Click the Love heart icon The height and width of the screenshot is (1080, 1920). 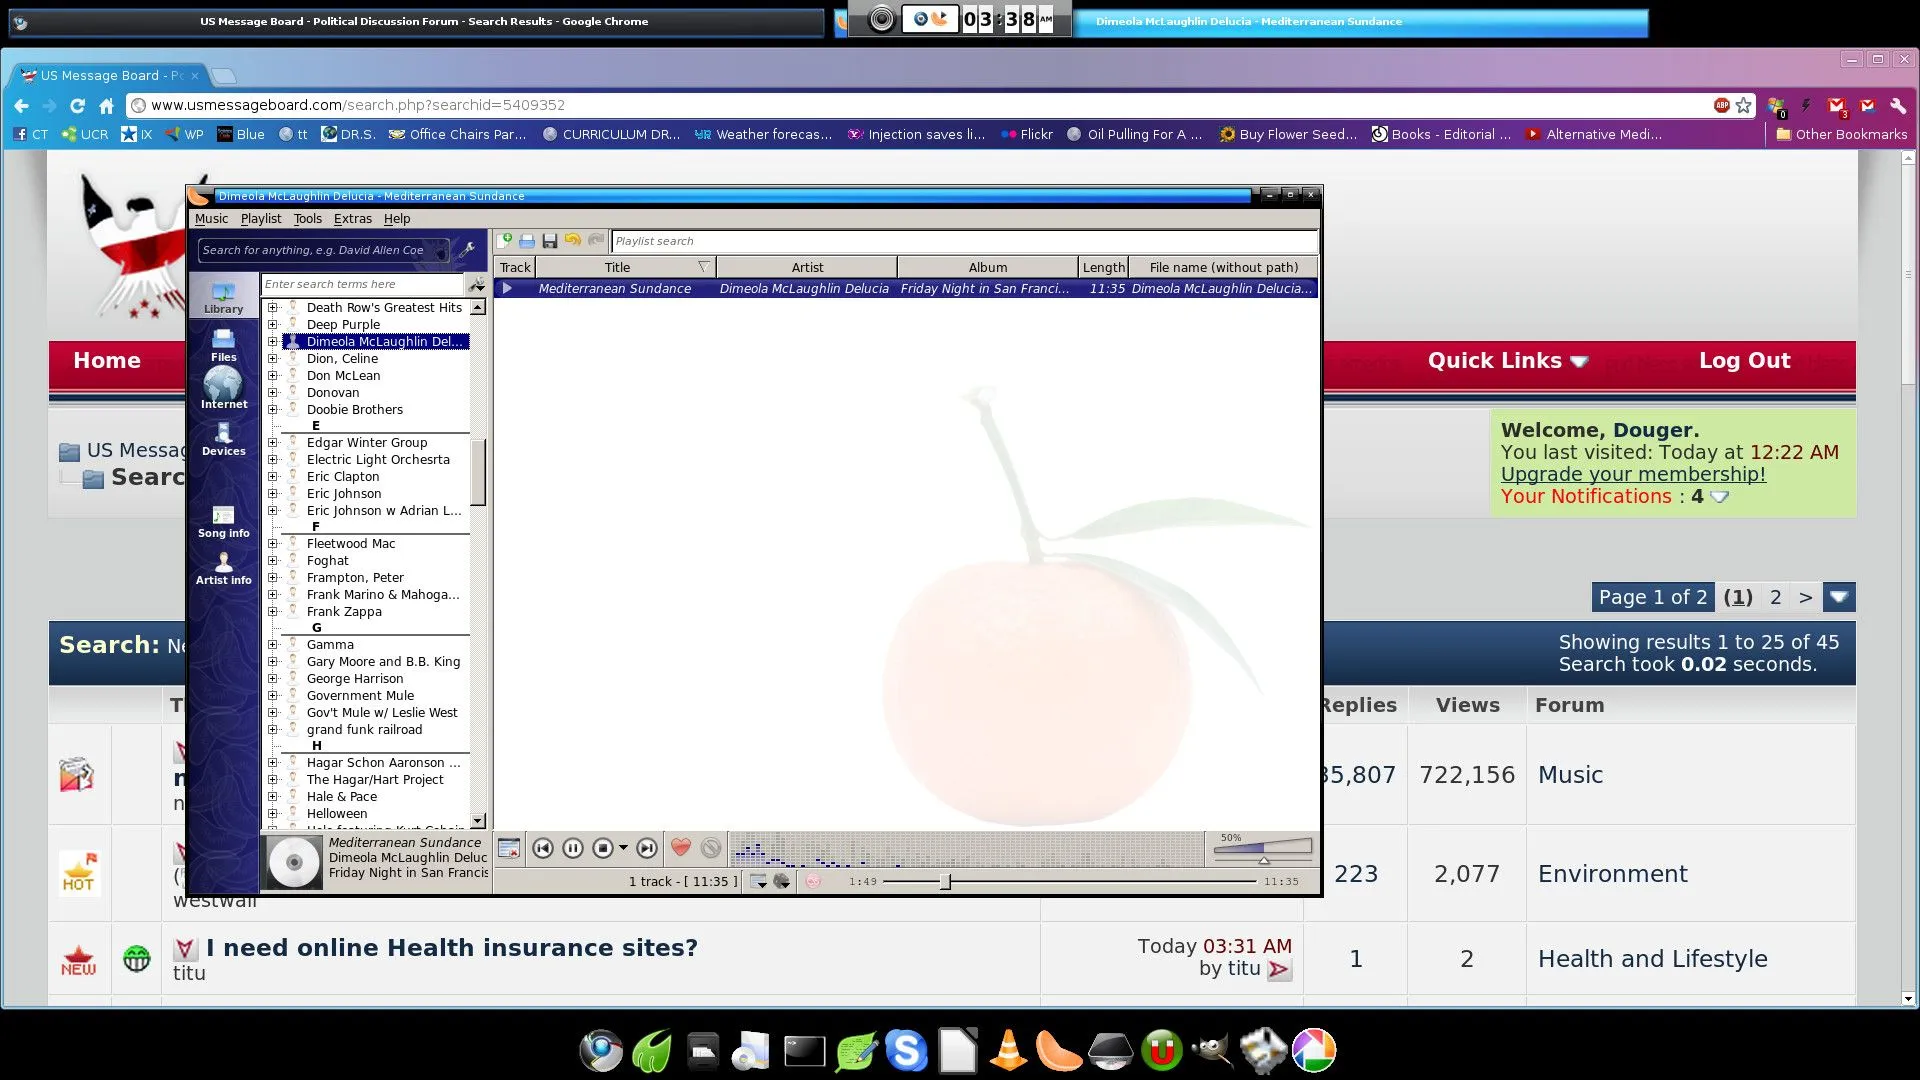tap(680, 848)
